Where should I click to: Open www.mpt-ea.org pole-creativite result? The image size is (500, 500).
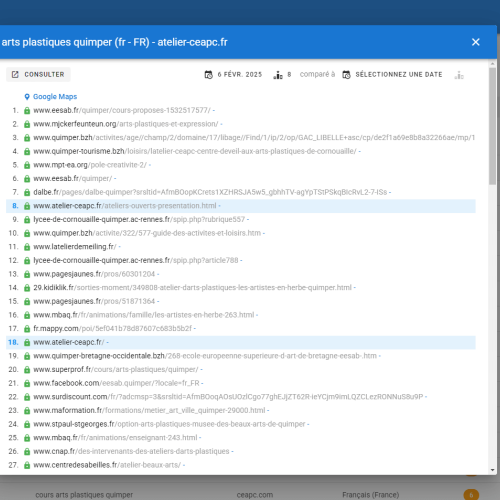(x=90, y=165)
